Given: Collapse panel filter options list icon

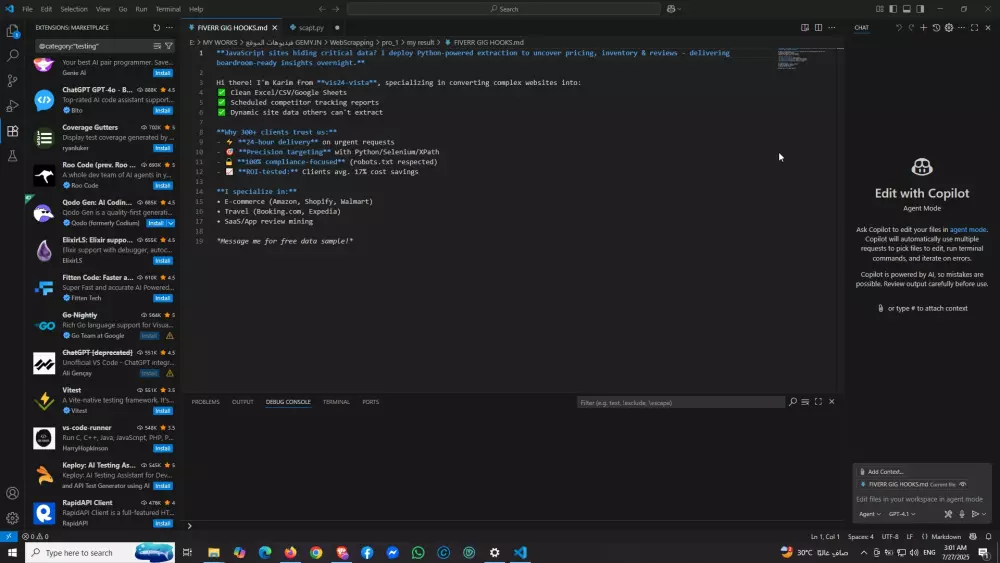Looking at the screenshot, I should pyautogui.click(x=805, y=402).
